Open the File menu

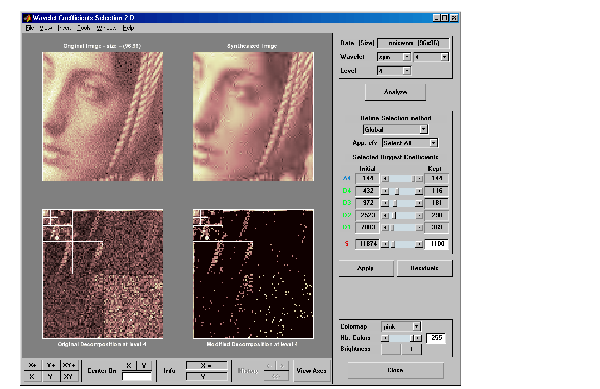tap(30, 28)
